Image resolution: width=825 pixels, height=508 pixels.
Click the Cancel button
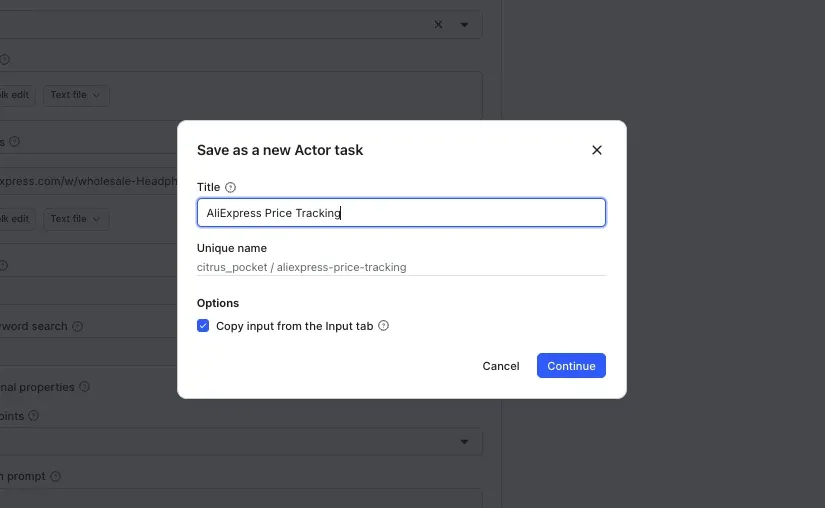click(x=501, y=366)
